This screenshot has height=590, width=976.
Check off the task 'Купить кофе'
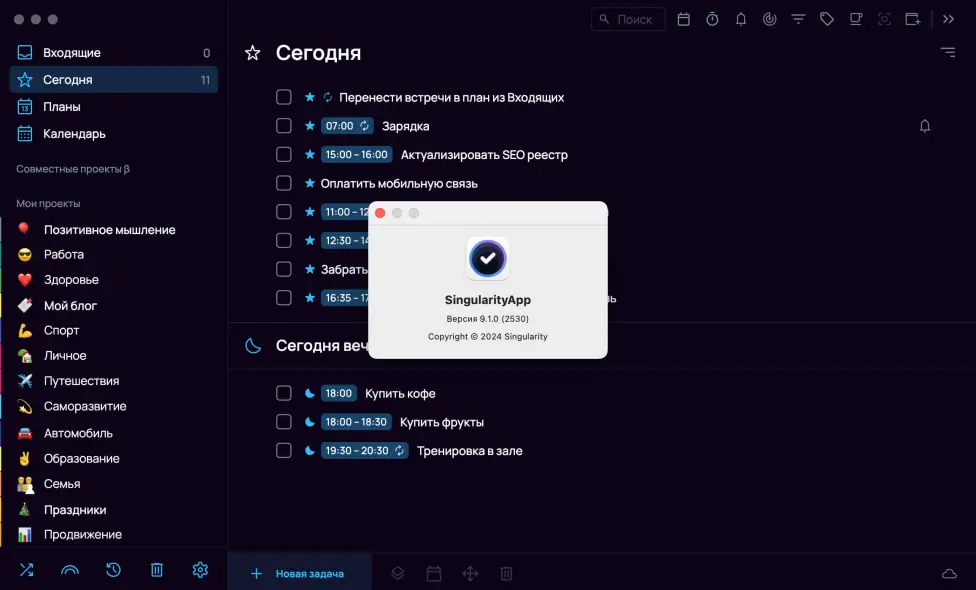tap(283, 393)
